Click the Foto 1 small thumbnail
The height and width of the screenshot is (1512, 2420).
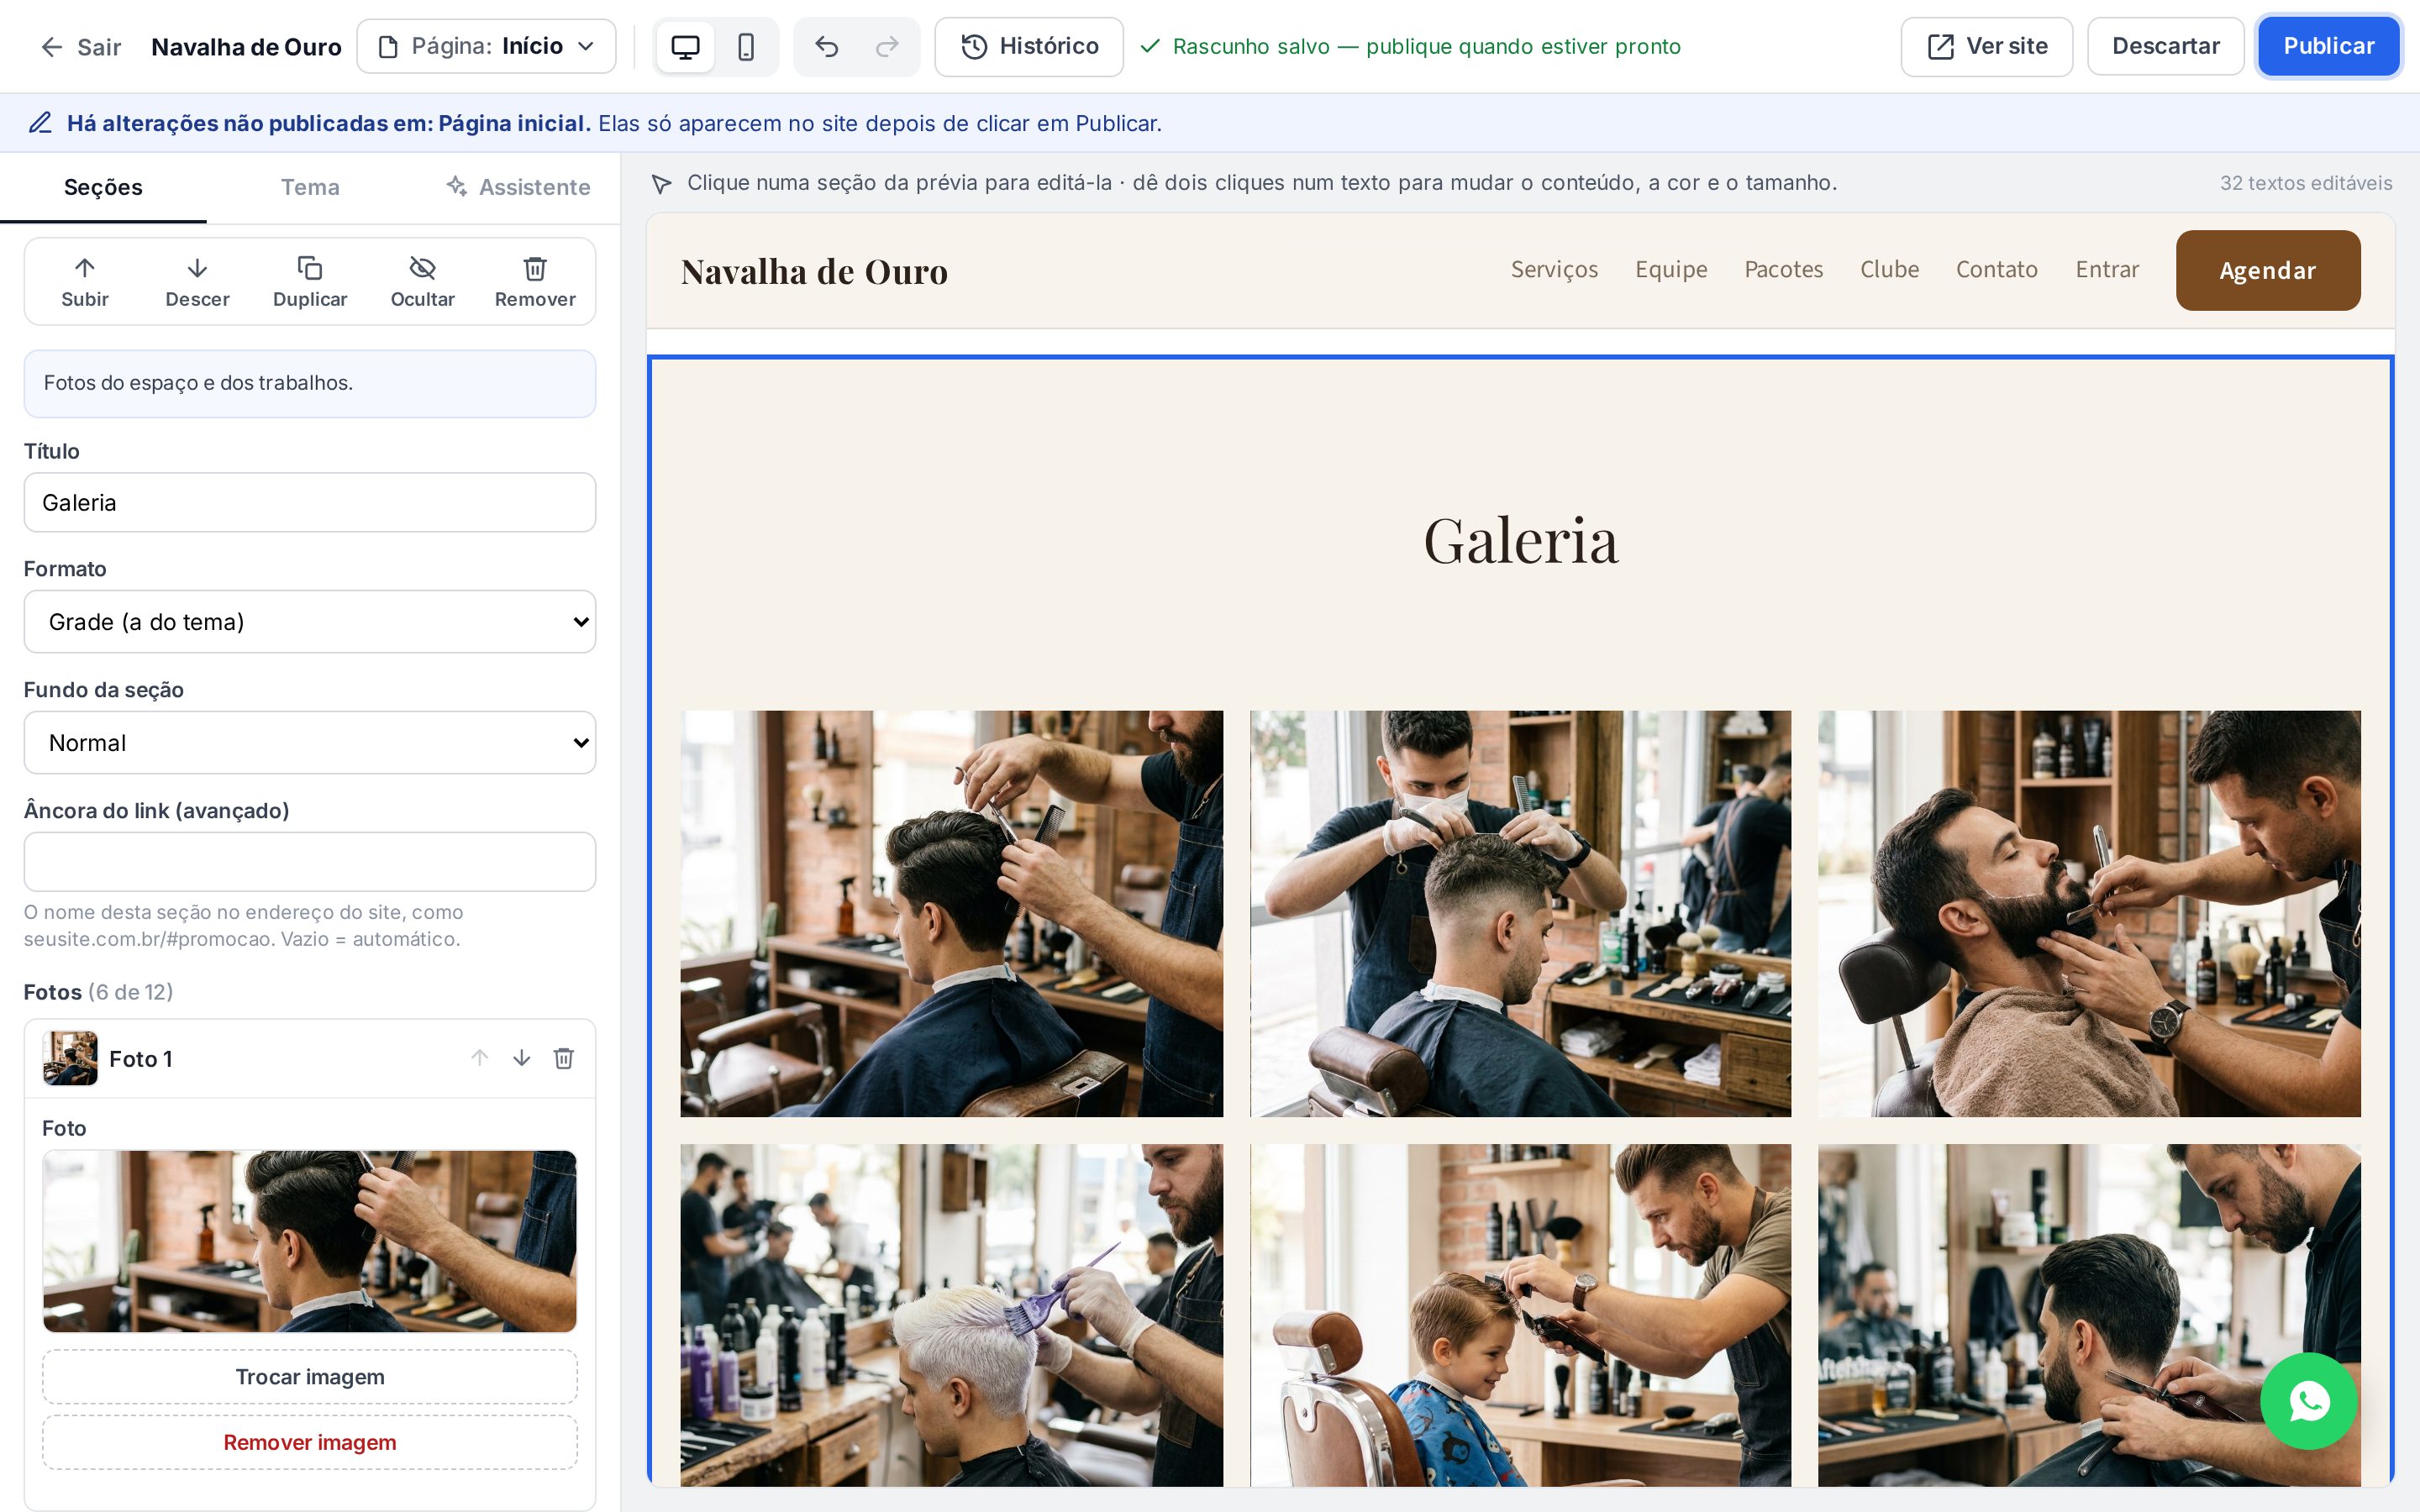(70, 1058)
